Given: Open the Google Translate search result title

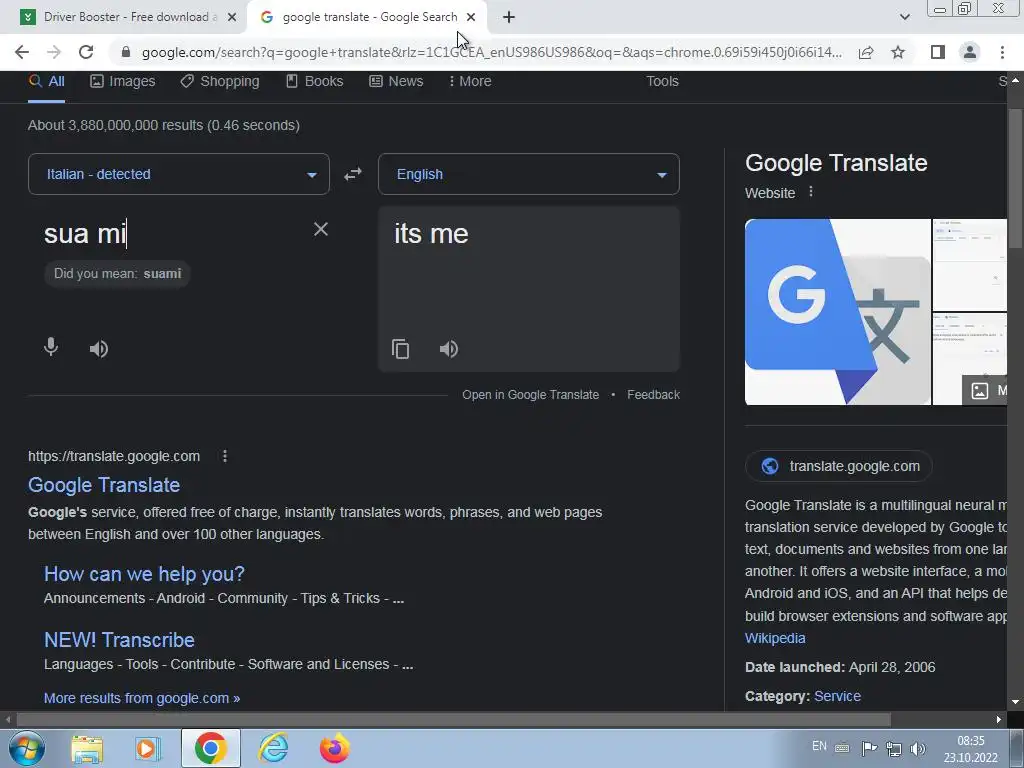Looking at the screenshot, I should coord(104,485).
